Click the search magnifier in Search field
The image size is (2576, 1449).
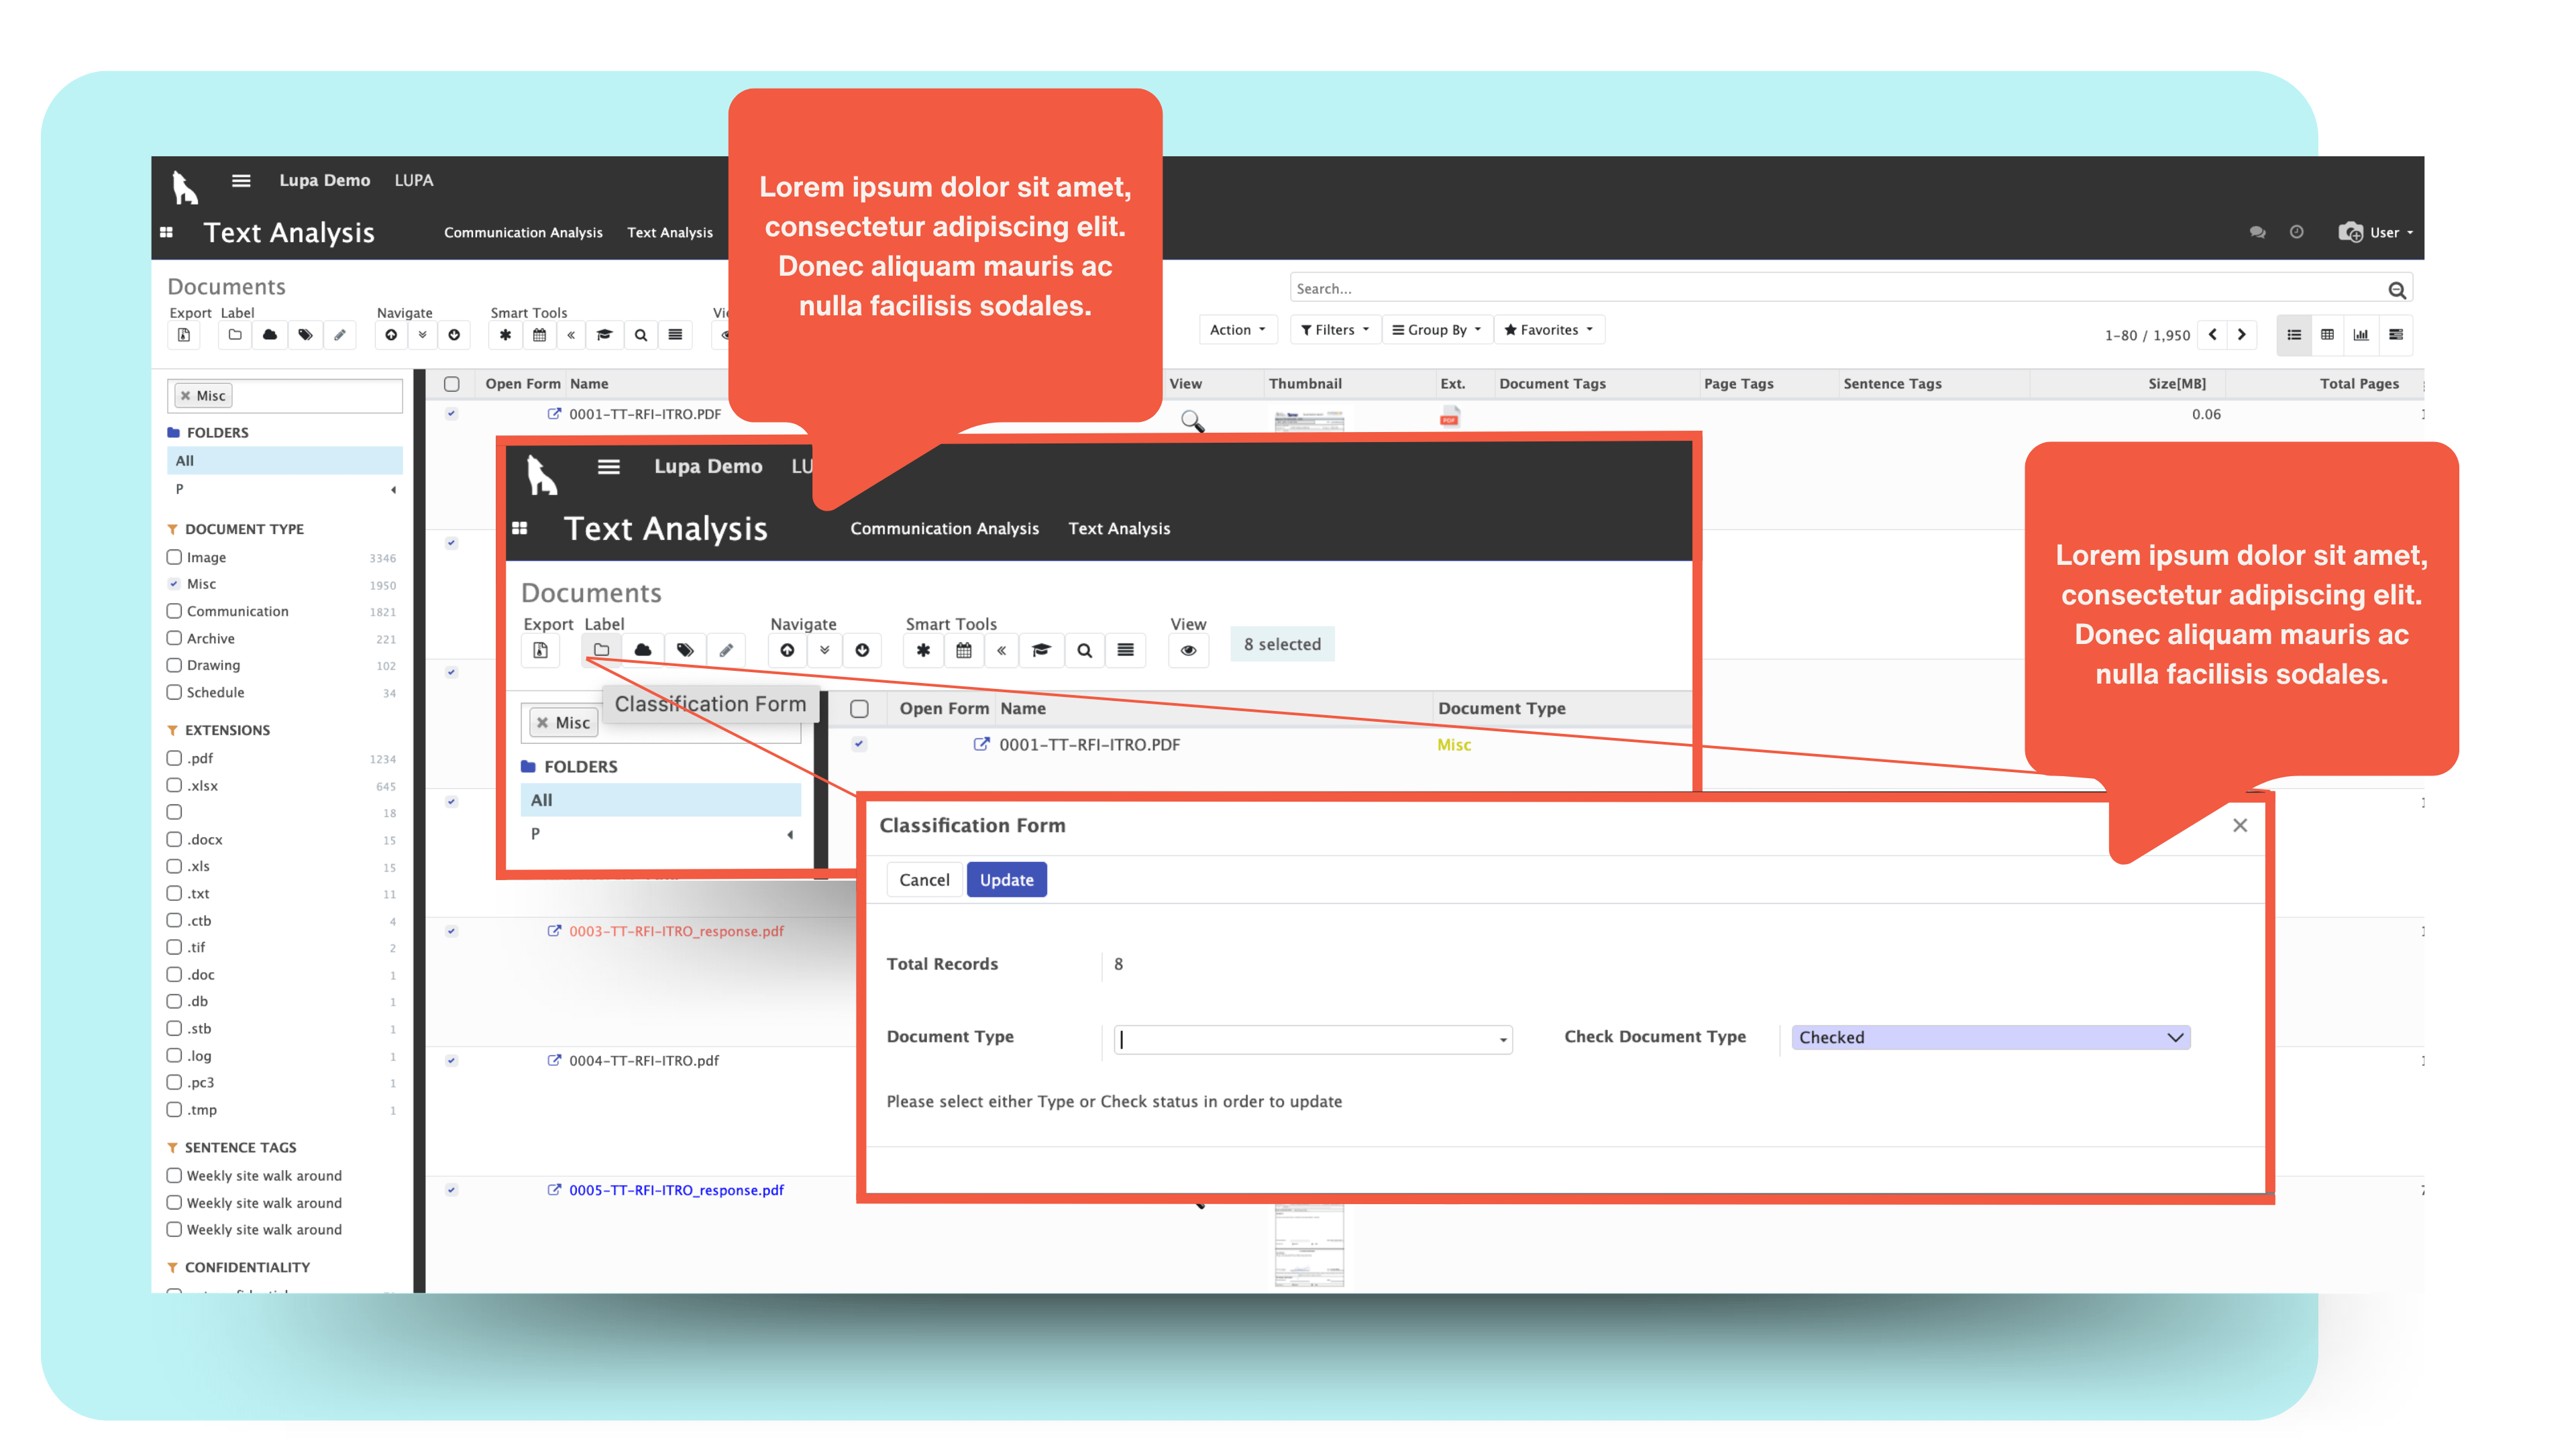coord(2396,290)
